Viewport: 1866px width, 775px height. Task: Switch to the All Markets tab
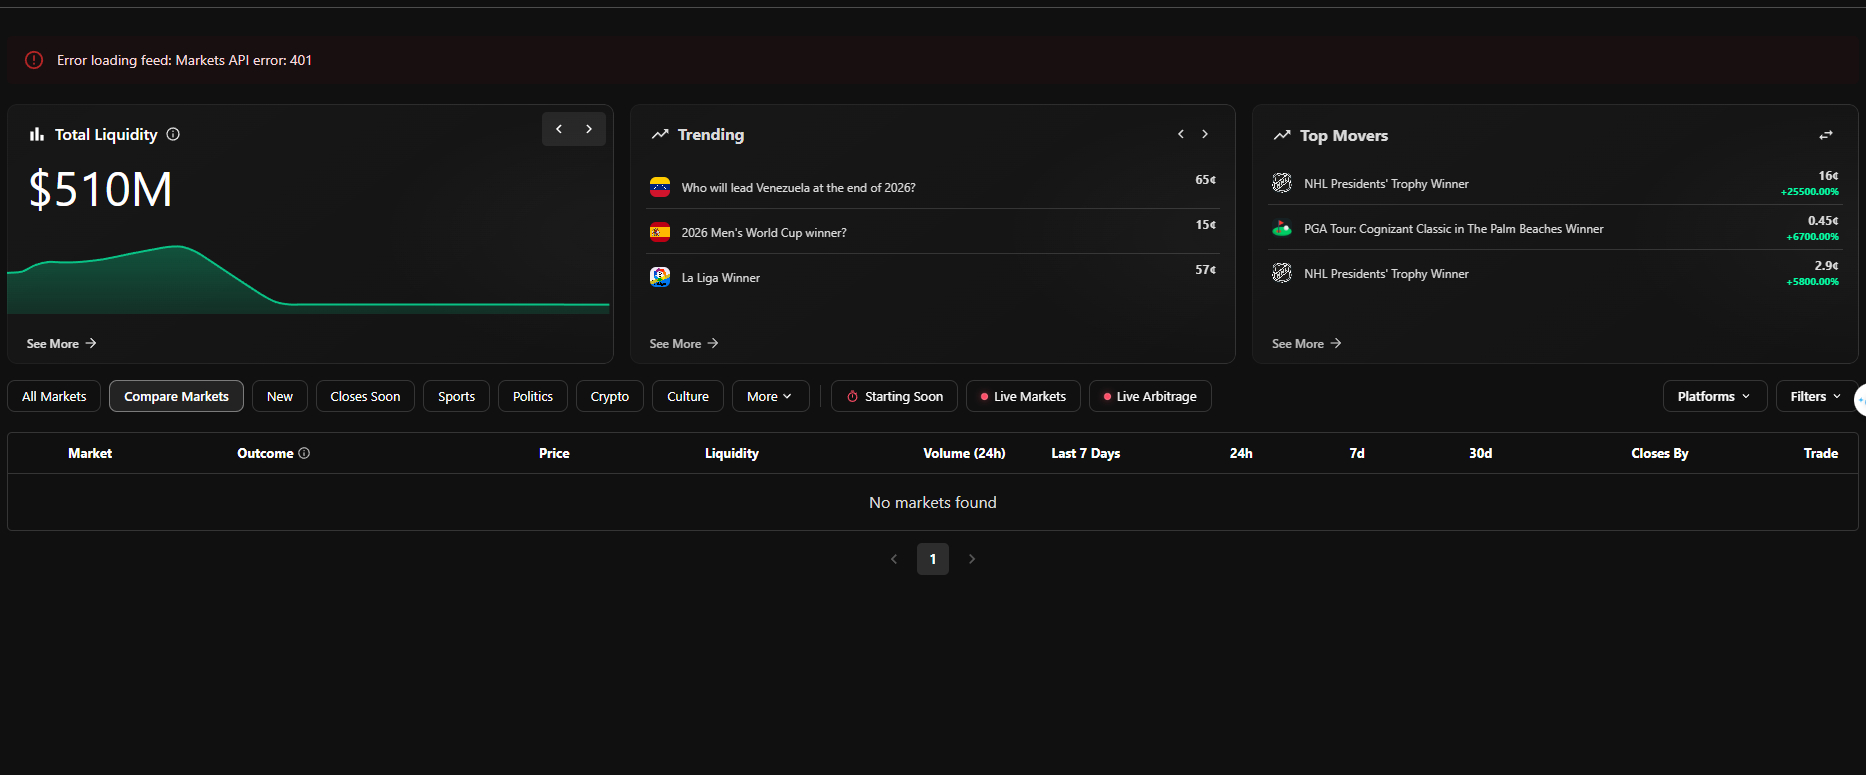pyautogui.click(x=54, y=397)
